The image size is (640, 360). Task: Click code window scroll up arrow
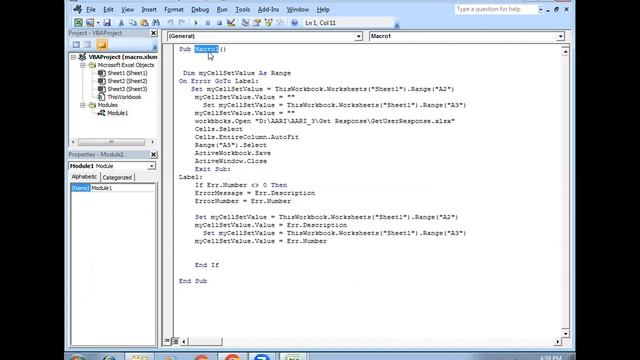[565, 51]
